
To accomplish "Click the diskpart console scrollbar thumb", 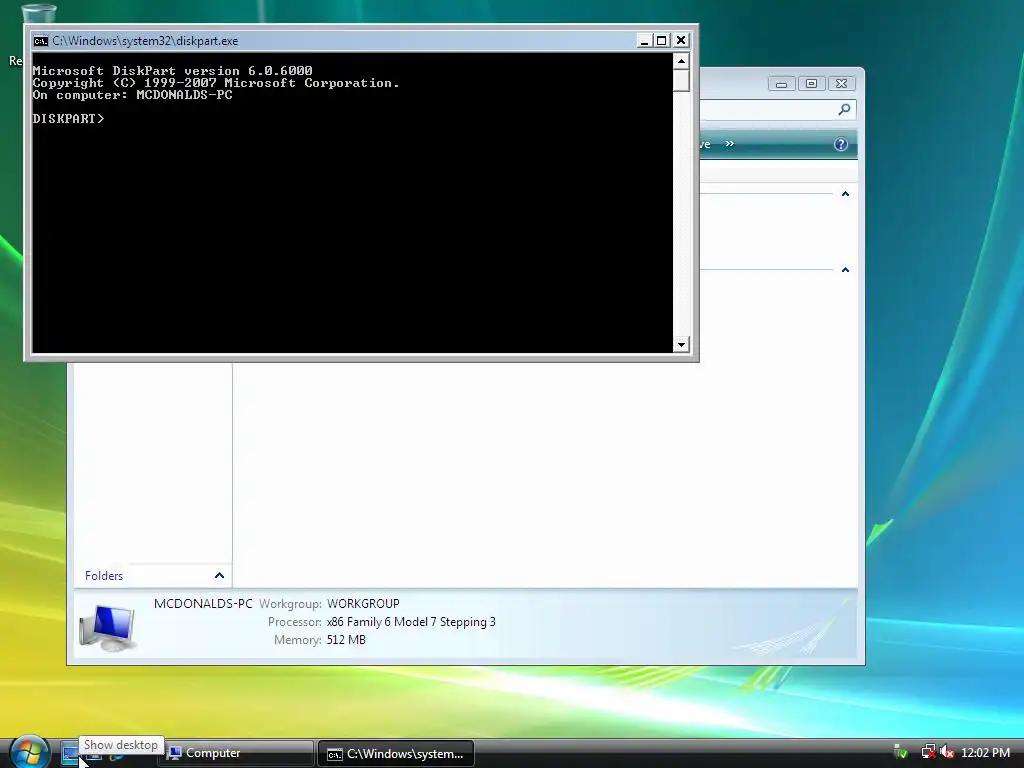I will click(681, 80).
